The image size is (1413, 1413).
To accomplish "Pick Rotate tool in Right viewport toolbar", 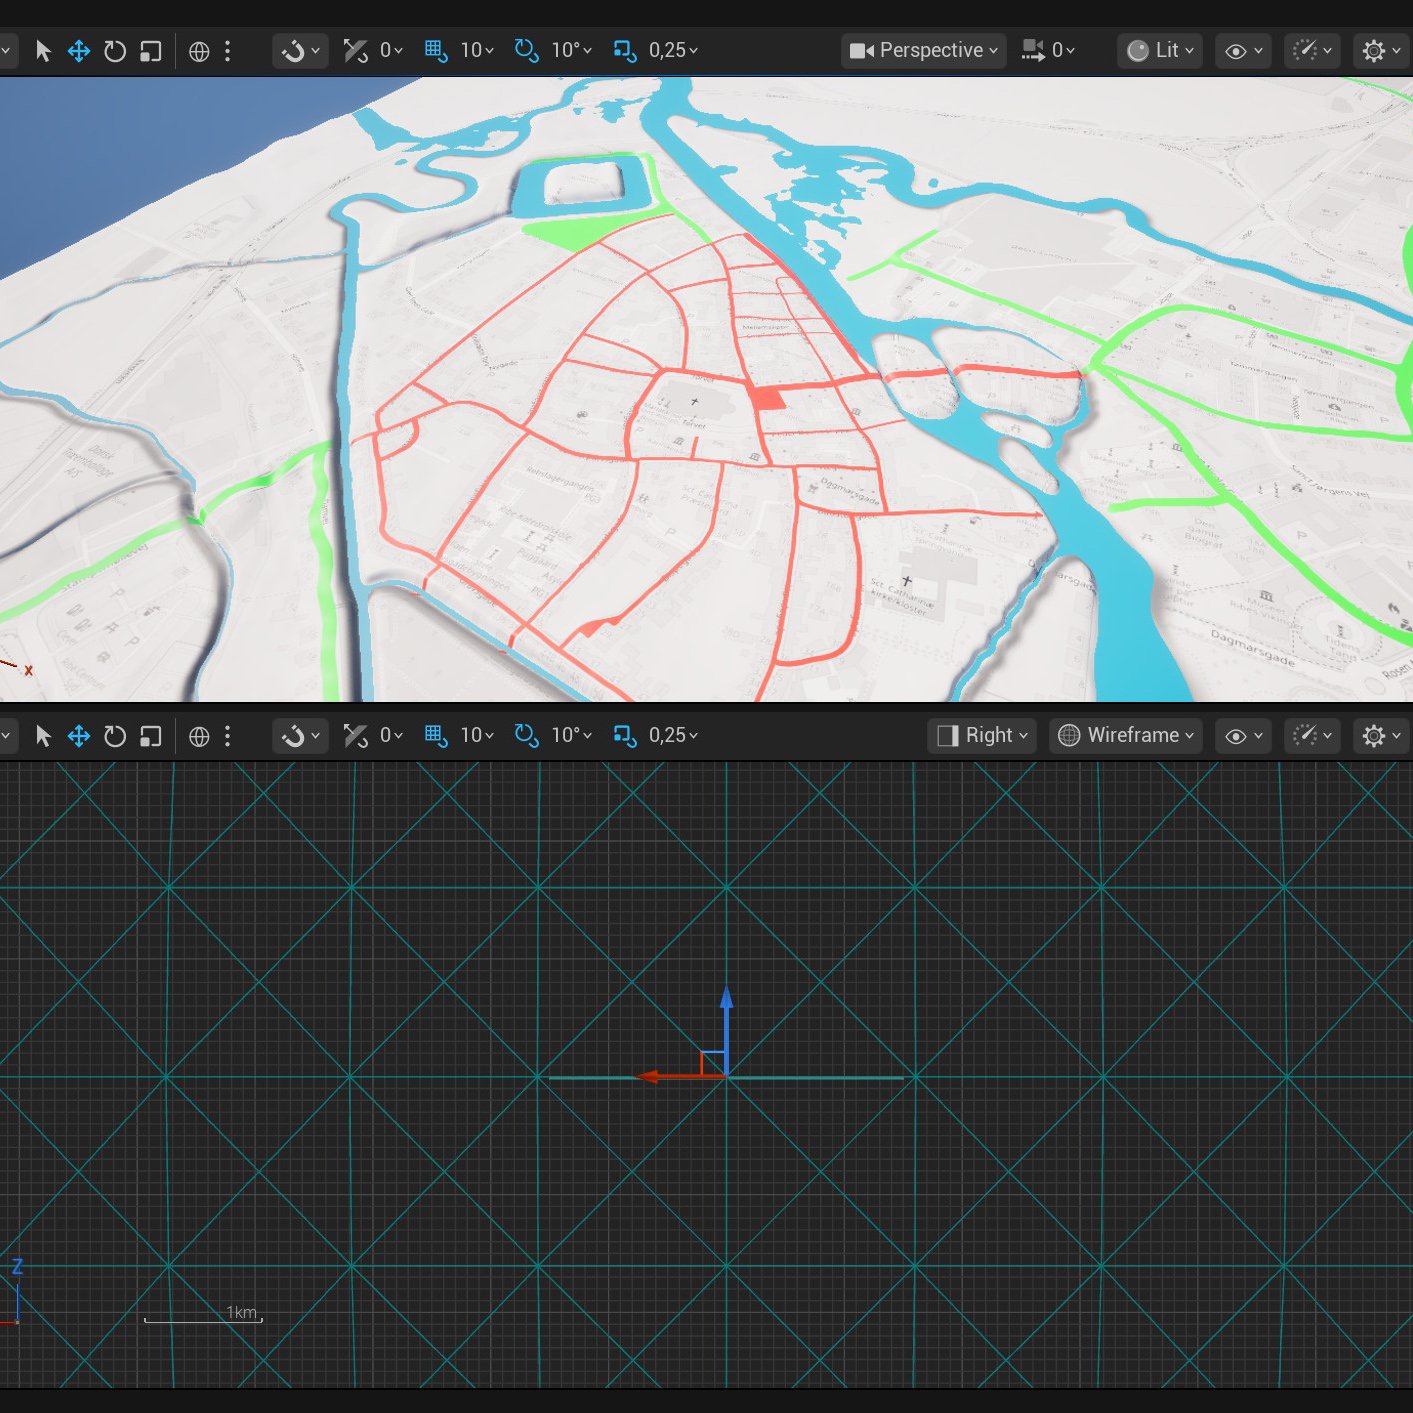I will point(115,736).
